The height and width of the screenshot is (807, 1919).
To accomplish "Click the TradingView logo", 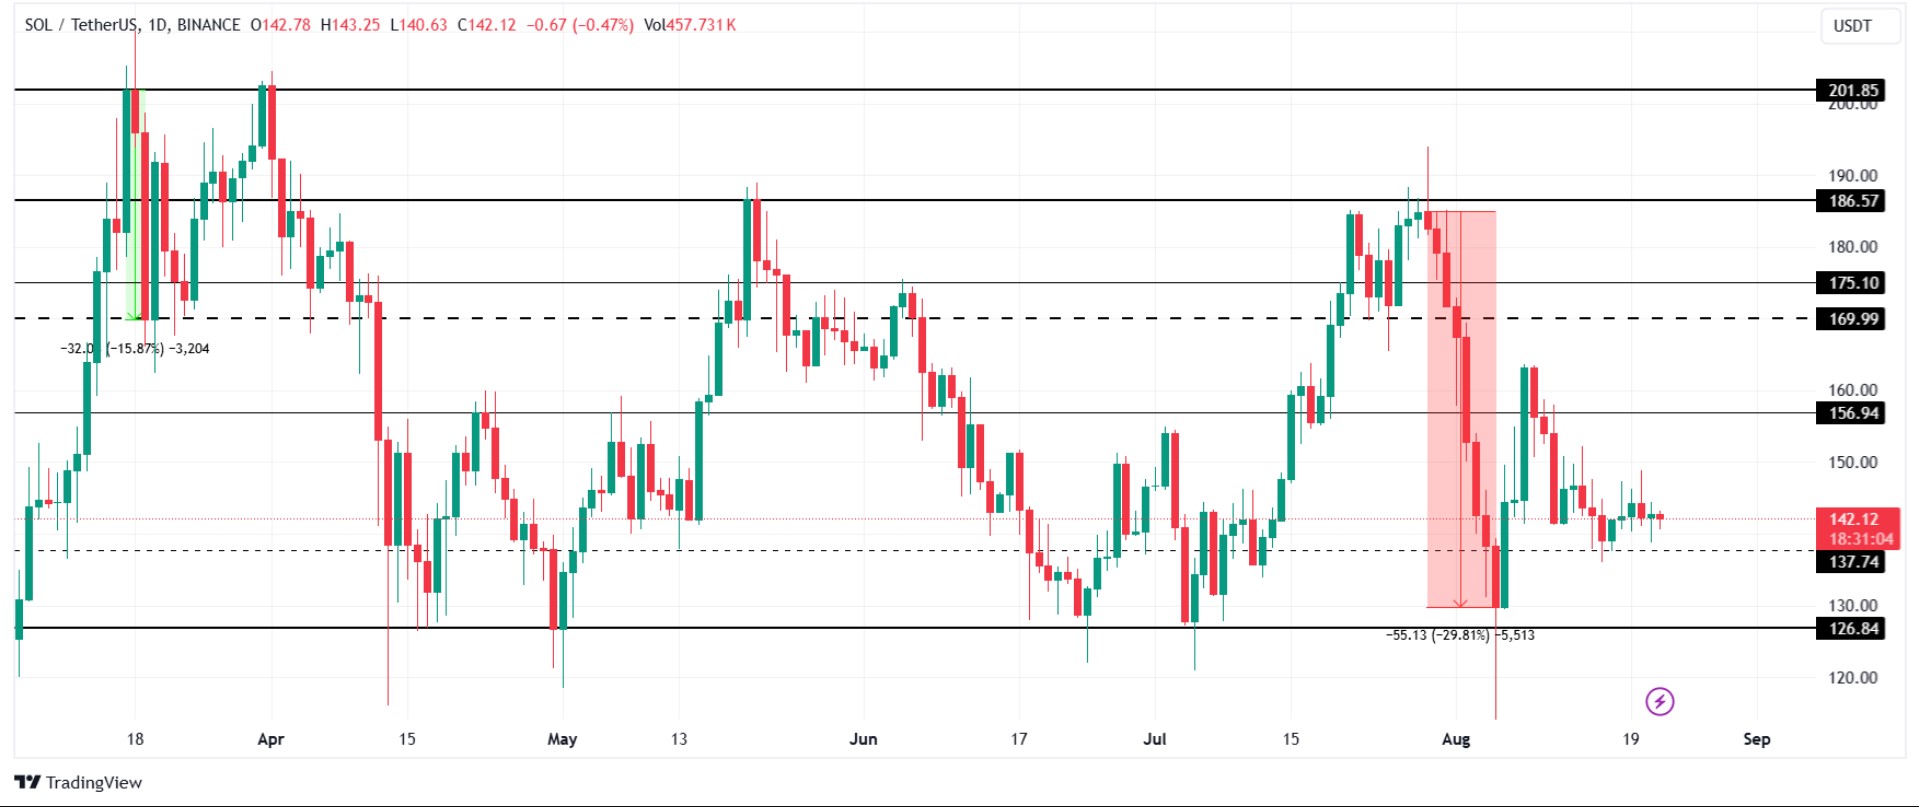I will point(78,782).
